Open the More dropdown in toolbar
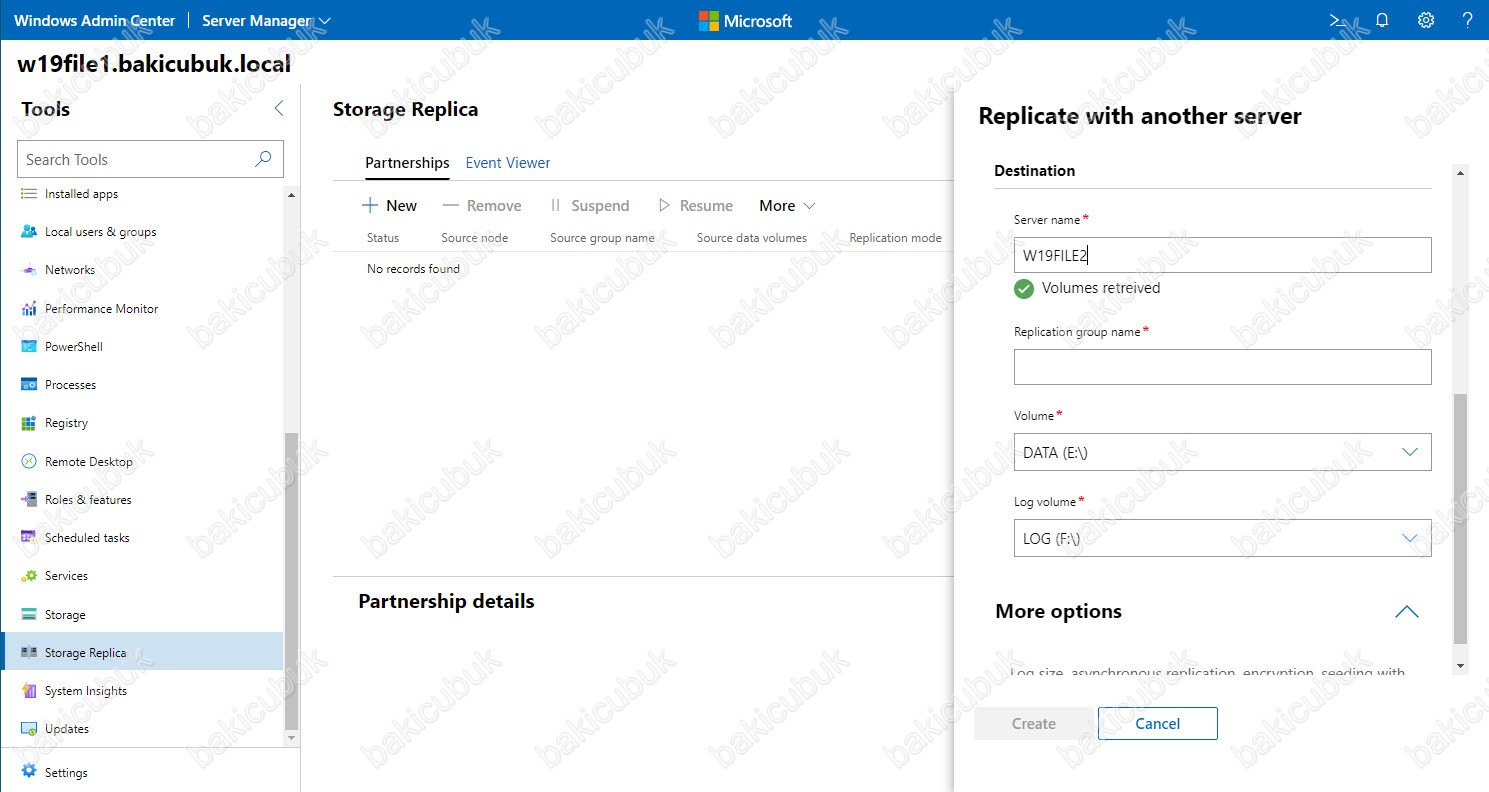 coord(787,206)
